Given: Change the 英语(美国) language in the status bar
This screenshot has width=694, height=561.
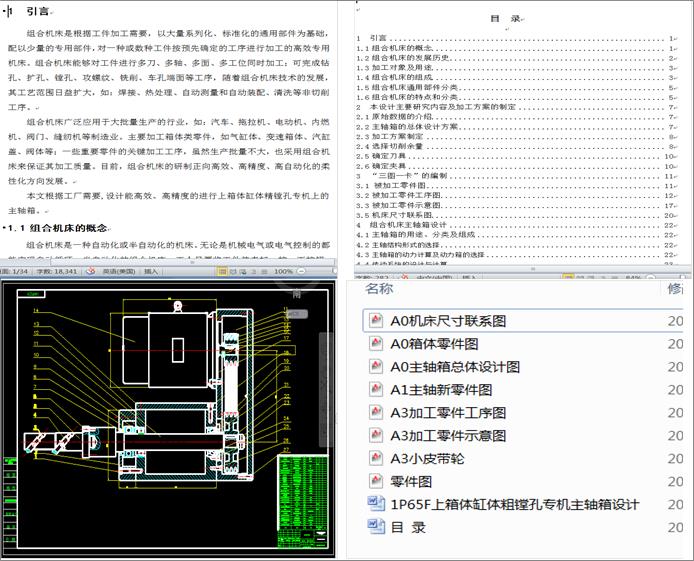Looking at the screenshot, I should click(x=119, y=271).
